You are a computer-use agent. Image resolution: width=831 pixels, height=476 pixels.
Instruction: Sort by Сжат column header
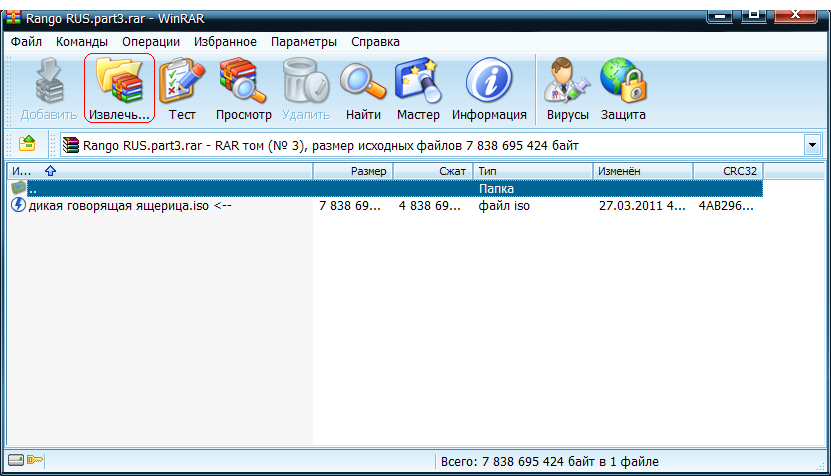433,171
